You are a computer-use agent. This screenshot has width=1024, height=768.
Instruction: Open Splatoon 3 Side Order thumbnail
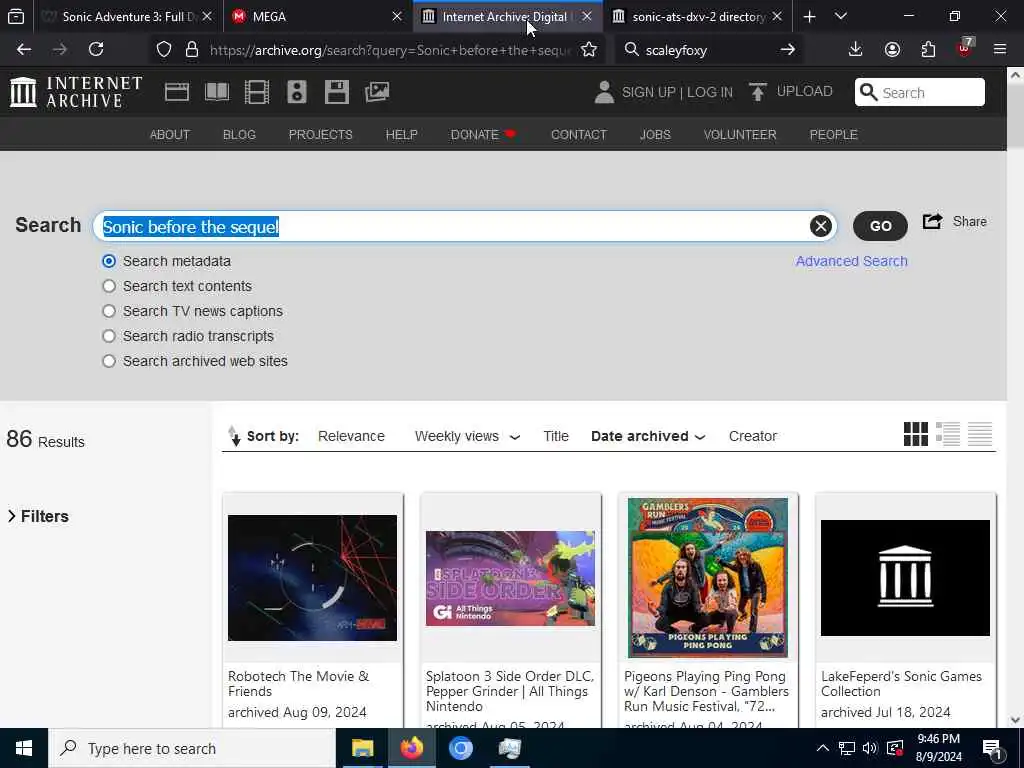510,578
